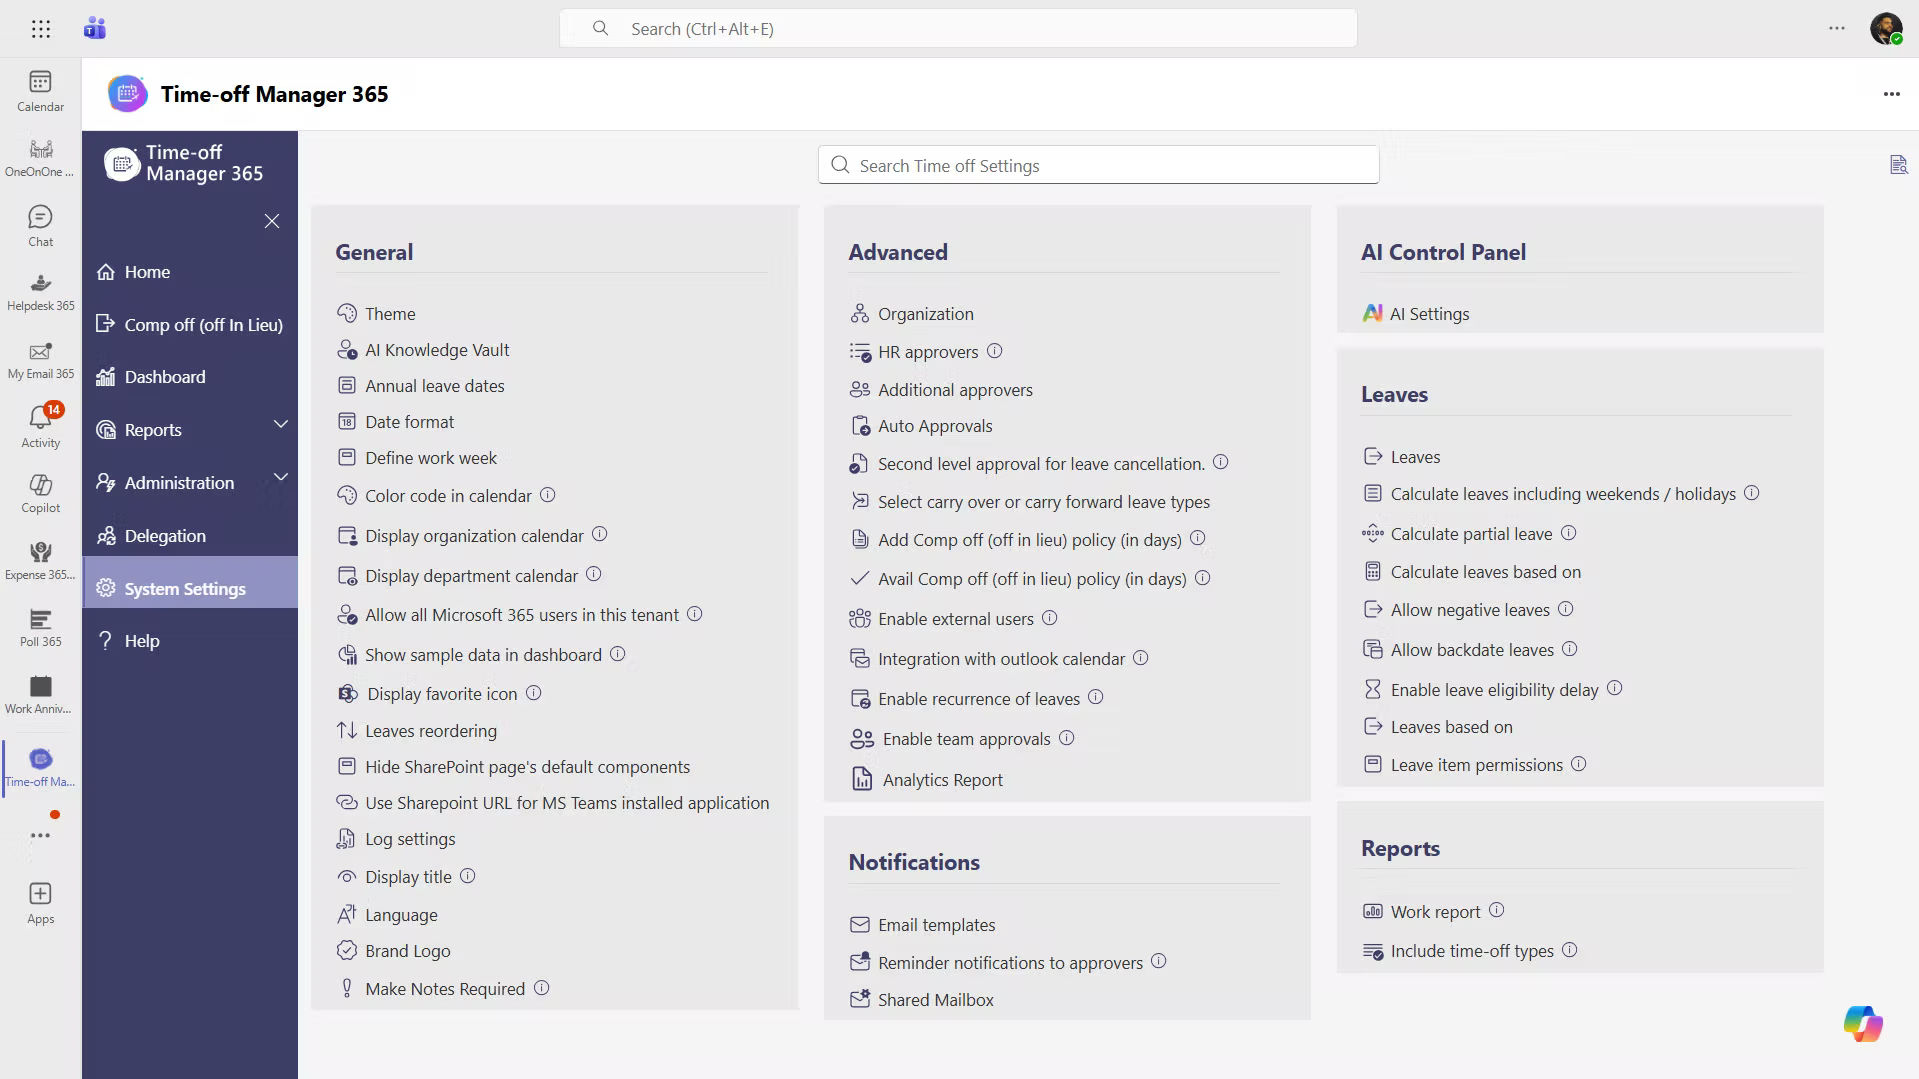
Task: Click info icon next to Allow negative leaves
Action: pyautogui.click(x=1565, y=609)
